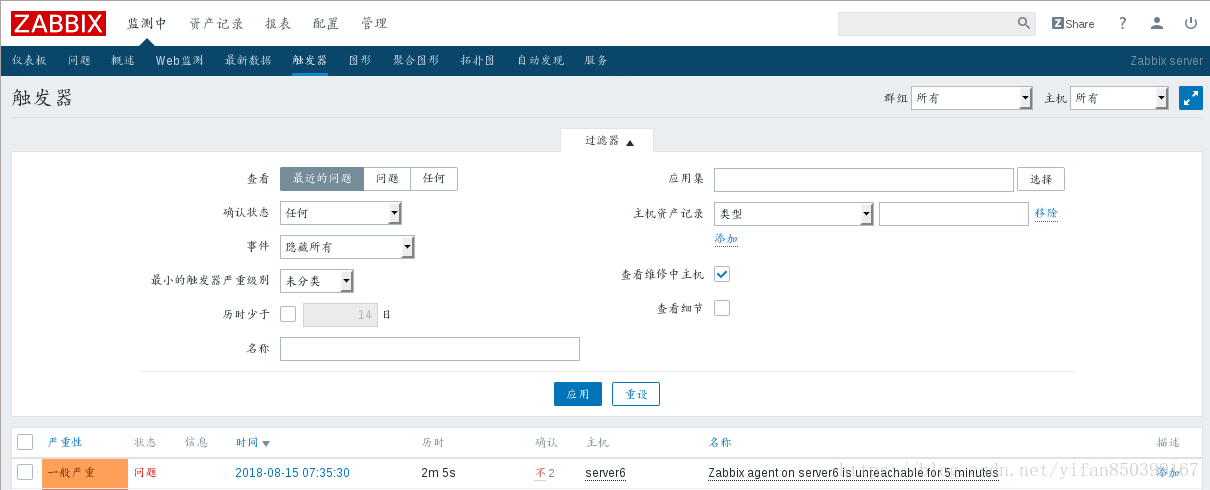Click the 移除 link

tap(1046, 213)
